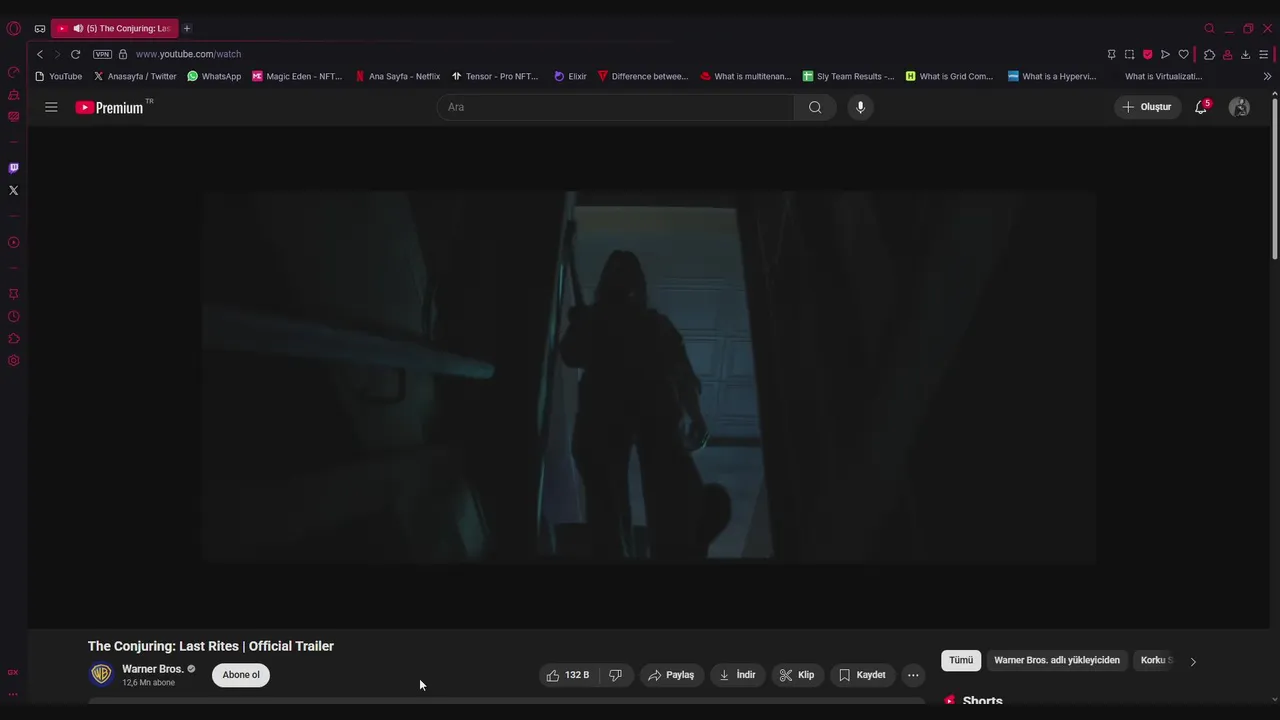Open the Twitch sidebar panel
The width and height of the screenshot is (1280, 720).
pos(13,168)
